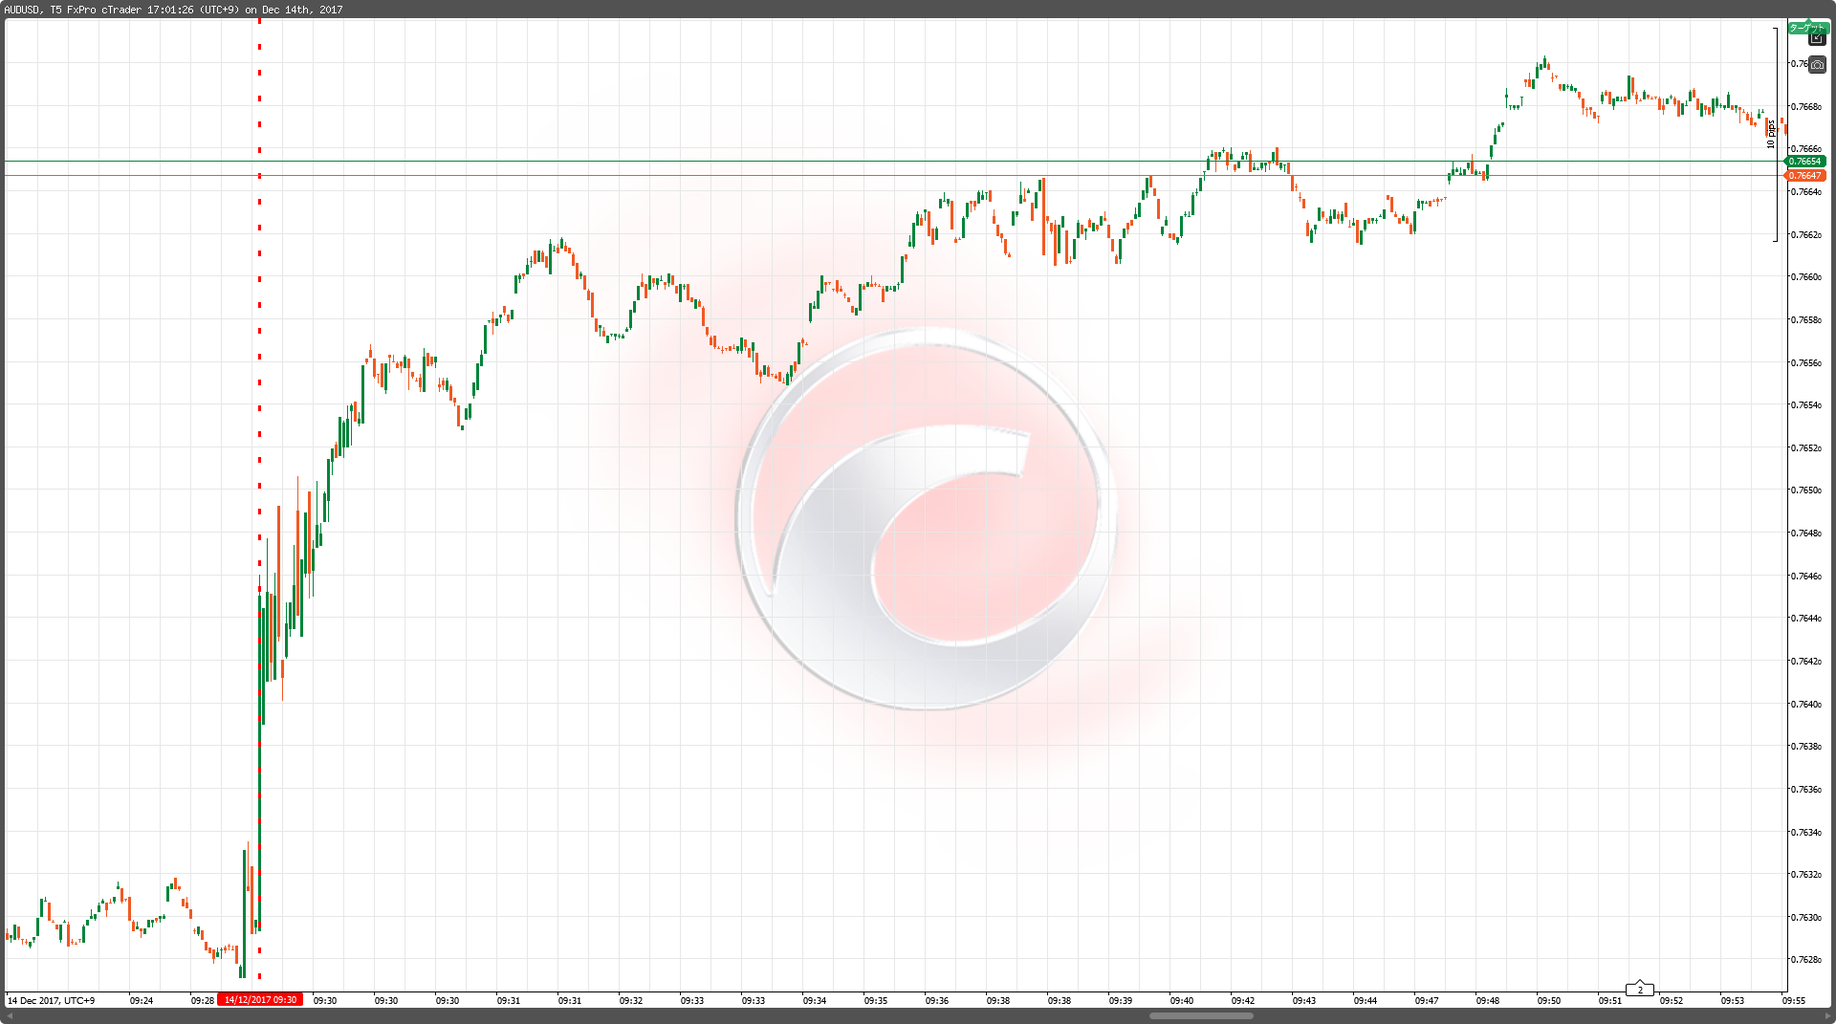This screenshot has height=1024, width=1836.
Task: Click the green ターゲット label
Action: (1807, 28)
